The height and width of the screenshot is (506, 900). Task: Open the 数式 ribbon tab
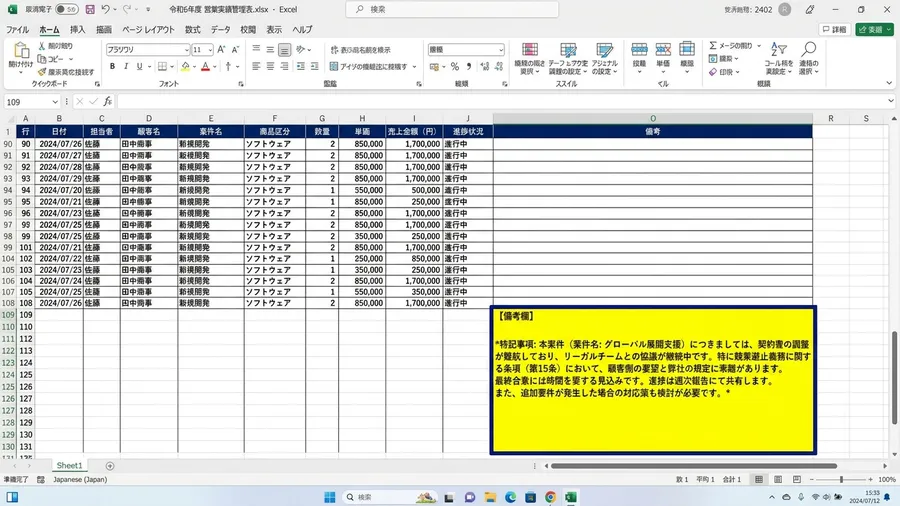192,30
